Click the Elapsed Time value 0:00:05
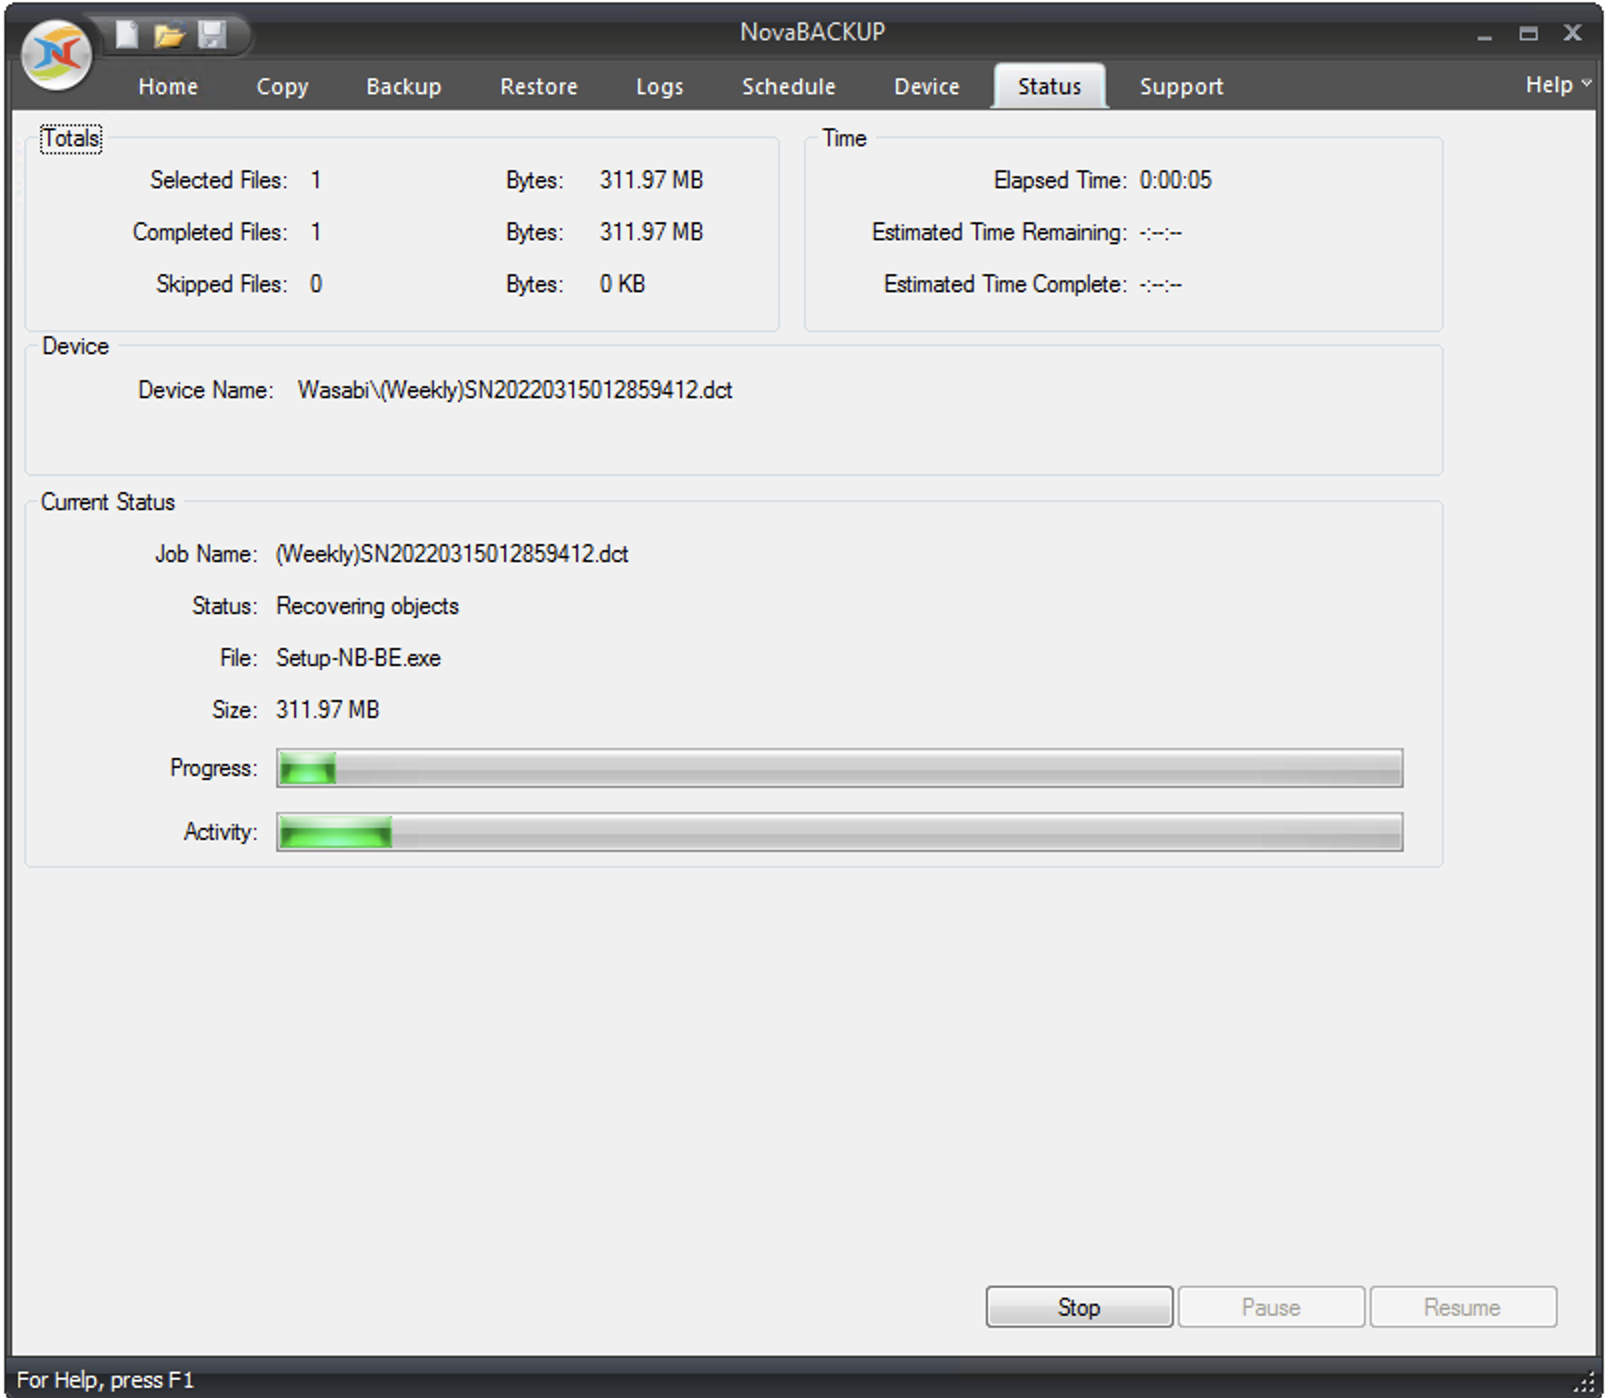The image size is (1614, 1398). pos(1176,180)
